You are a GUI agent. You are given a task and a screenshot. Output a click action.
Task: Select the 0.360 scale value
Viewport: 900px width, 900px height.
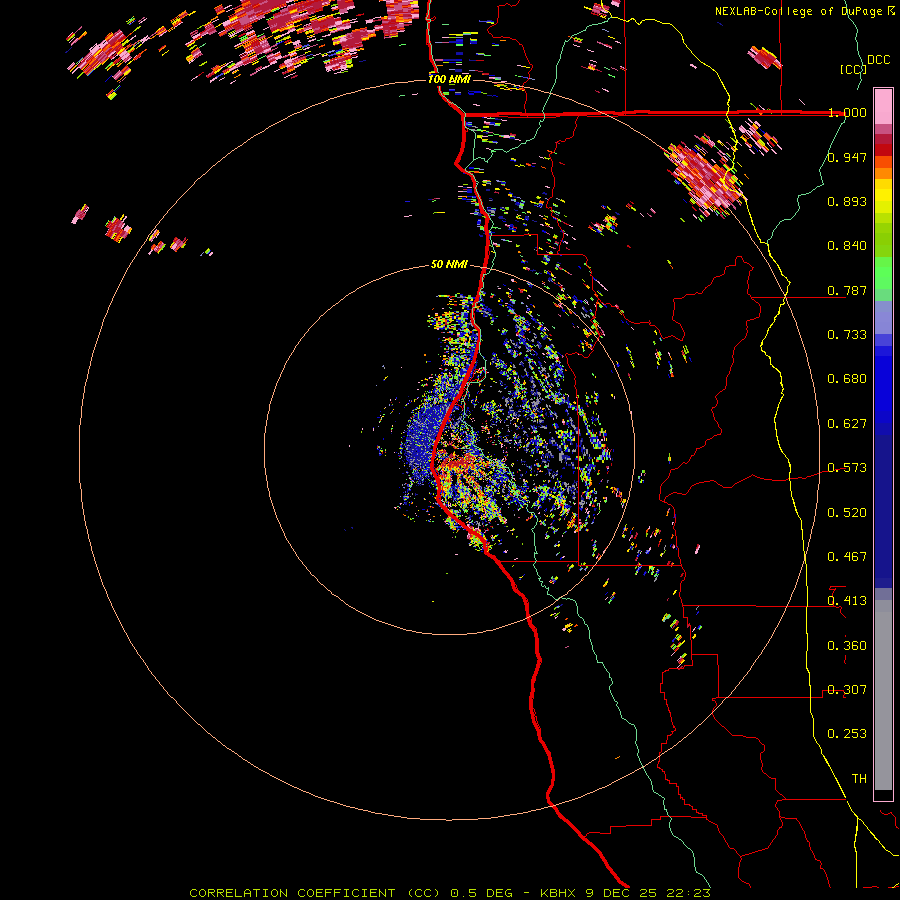[x=847, y=646]
